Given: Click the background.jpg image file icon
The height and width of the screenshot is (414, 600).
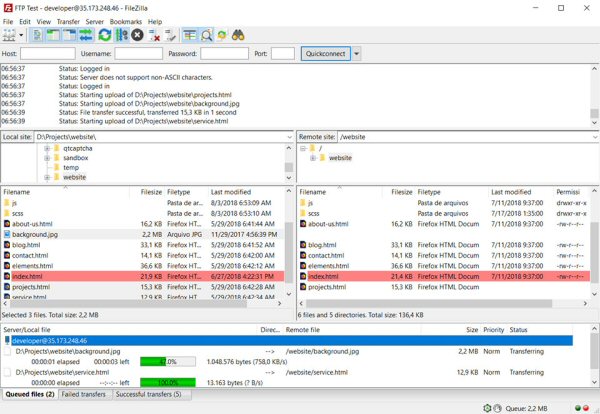Looking at the screenshot, I should [x=7, y=234].
